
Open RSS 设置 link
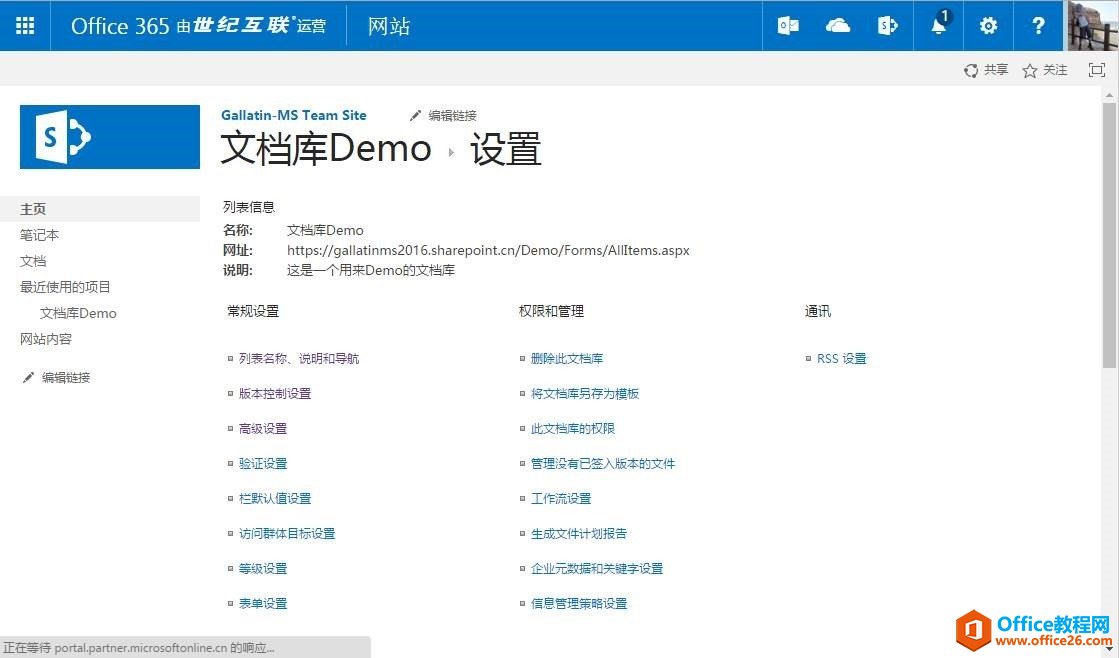point(841,358)
